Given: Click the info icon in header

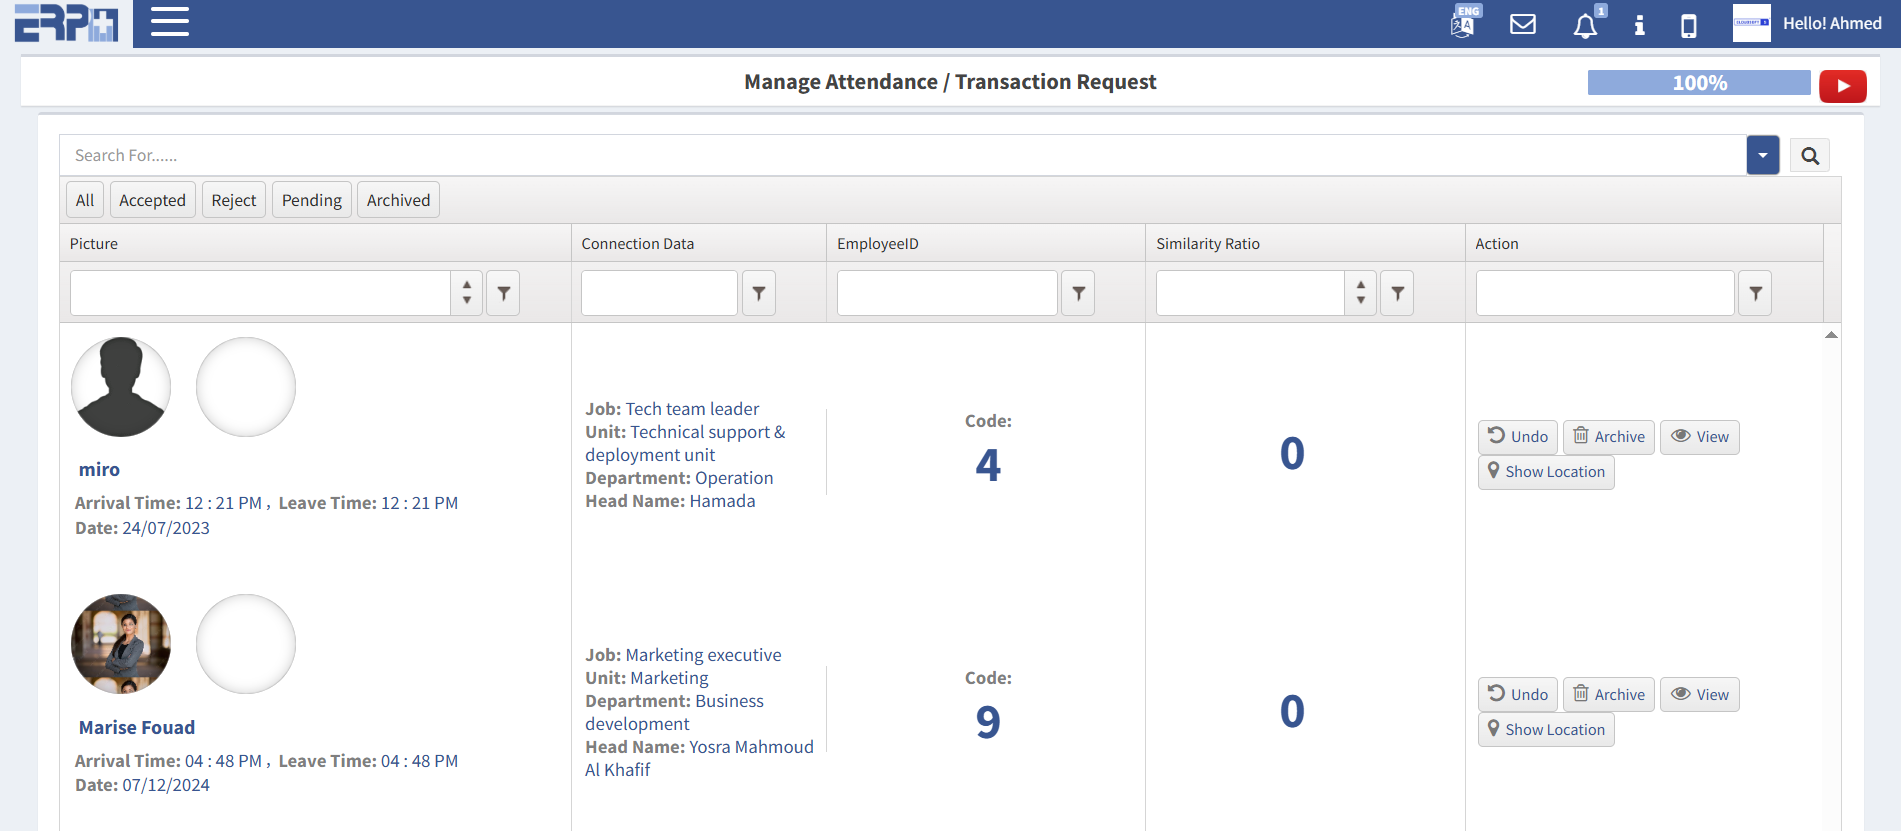Looking at the screenshot, I should (1639, 25).
